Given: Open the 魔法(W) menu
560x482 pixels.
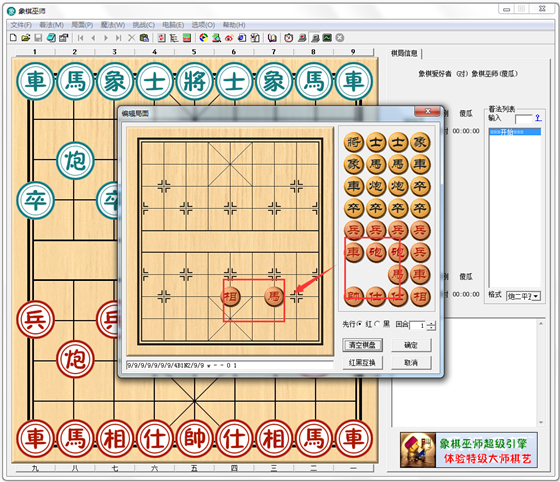Looking at the screenshot, I should point(113,25).
